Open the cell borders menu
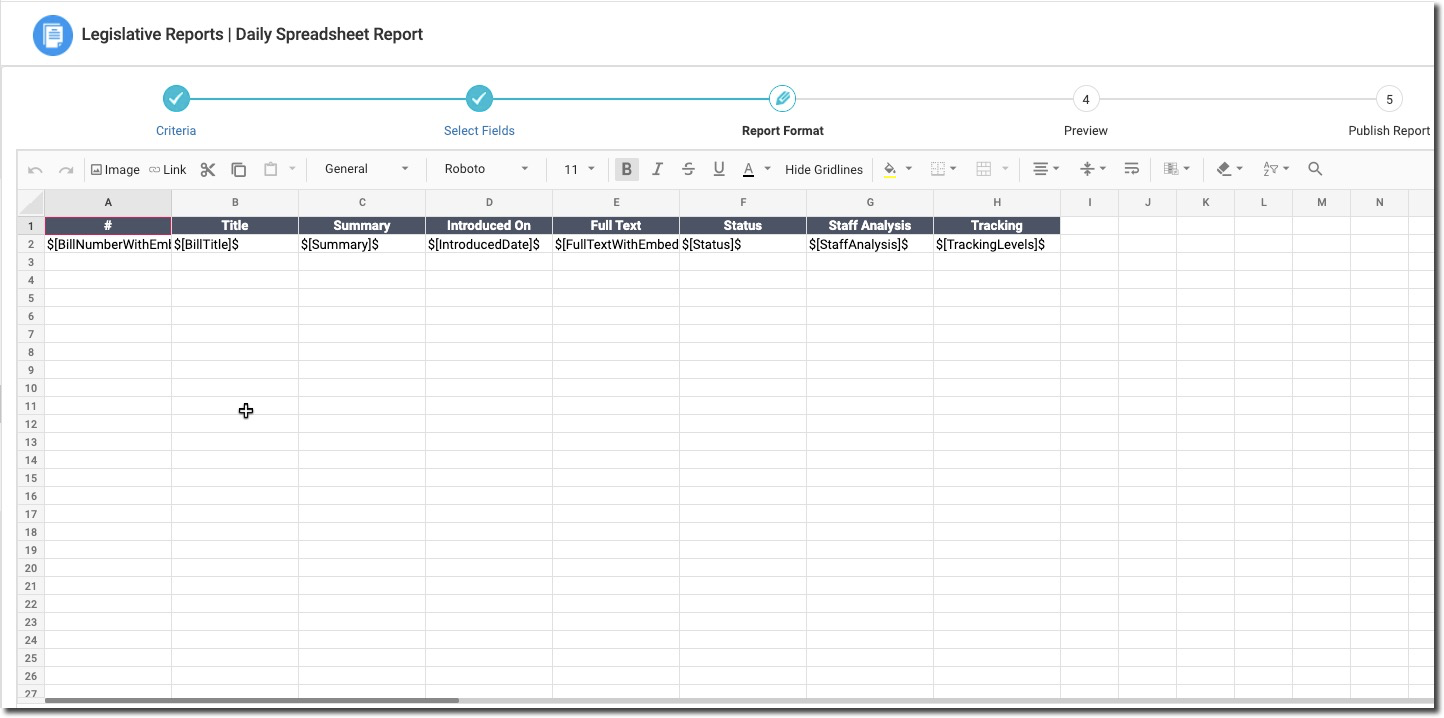 [x=943, y=169]
